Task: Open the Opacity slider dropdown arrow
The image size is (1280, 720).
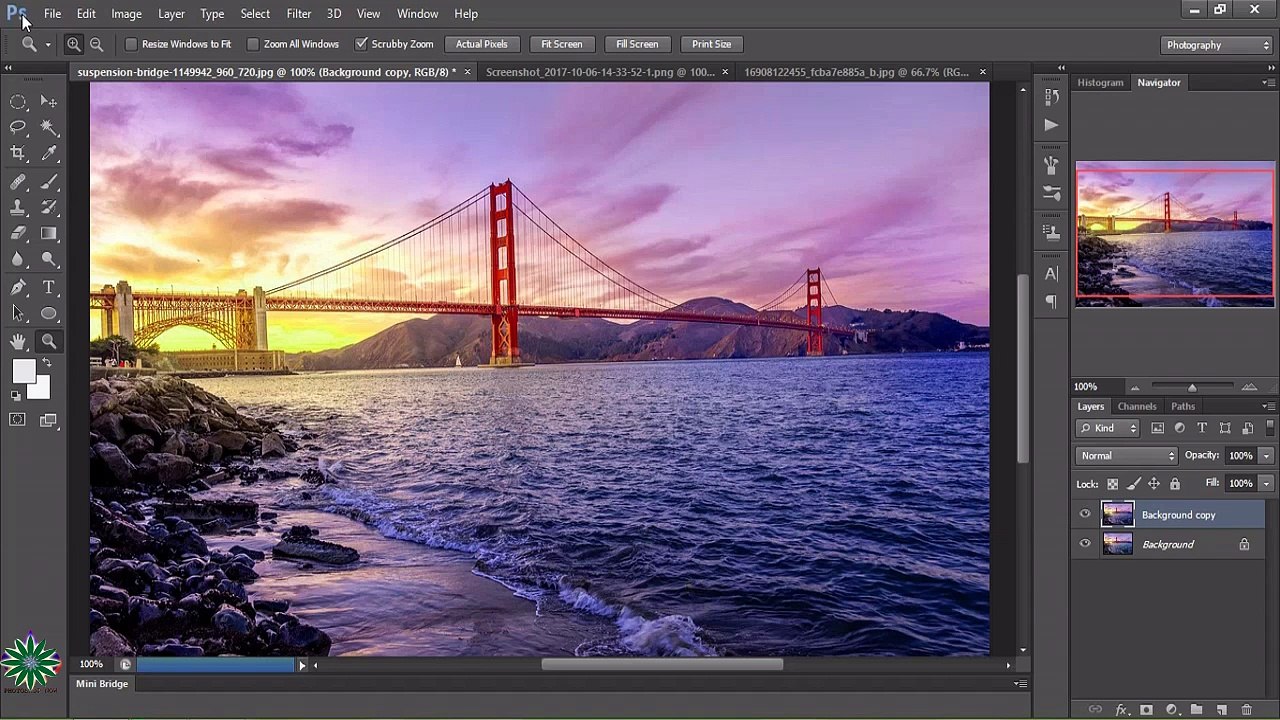Action: 1266,456
